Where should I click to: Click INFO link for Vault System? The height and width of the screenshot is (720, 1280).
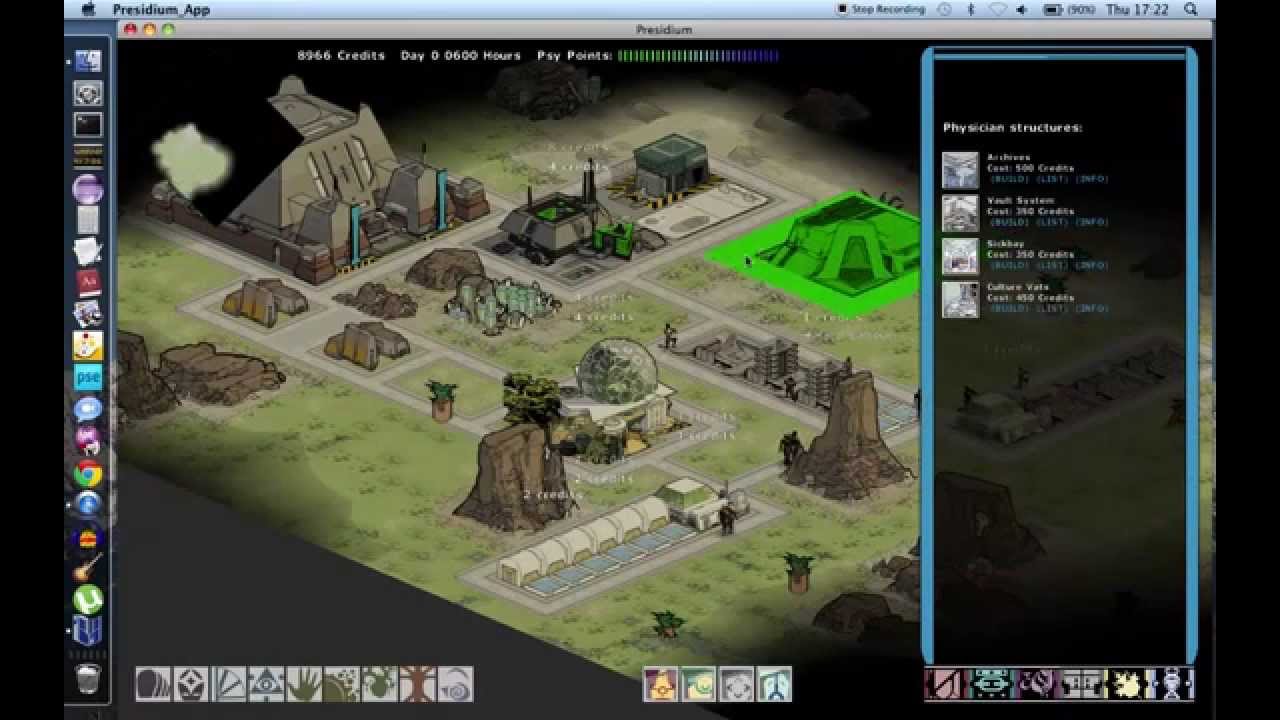pos(1092,222)
